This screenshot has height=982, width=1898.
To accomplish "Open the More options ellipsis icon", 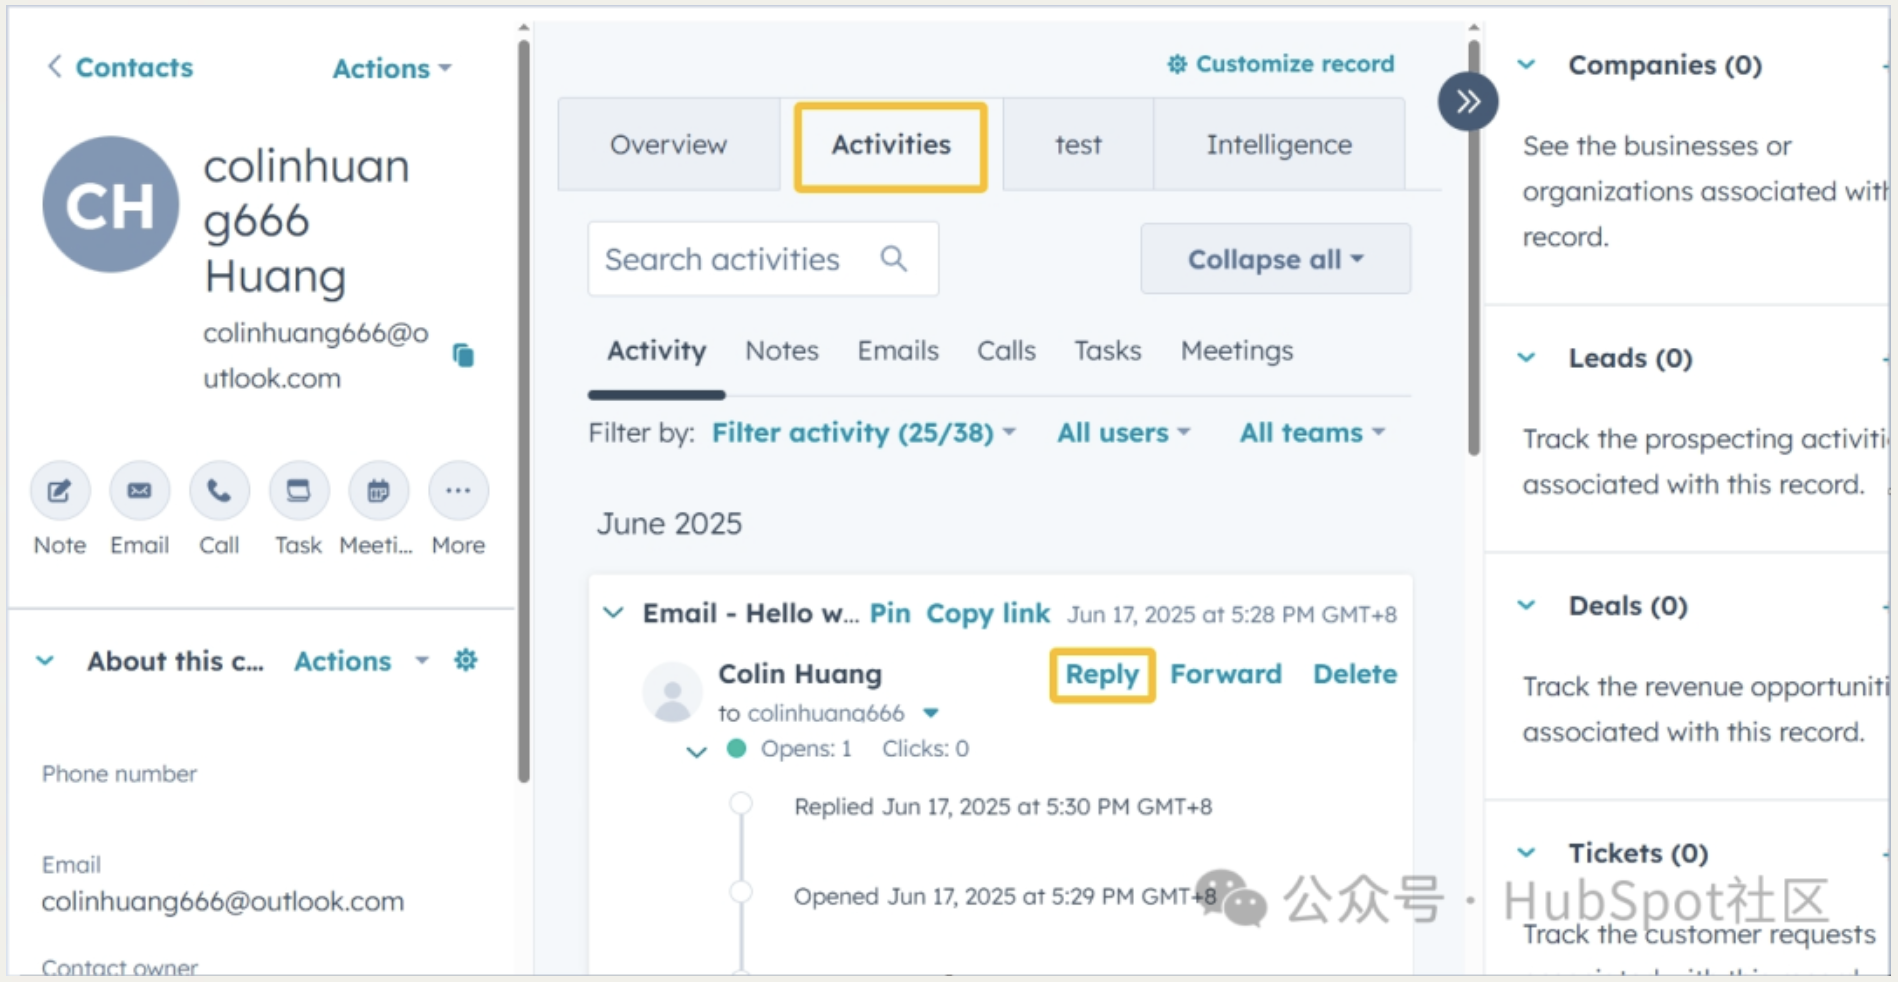I will click(458, 491).
